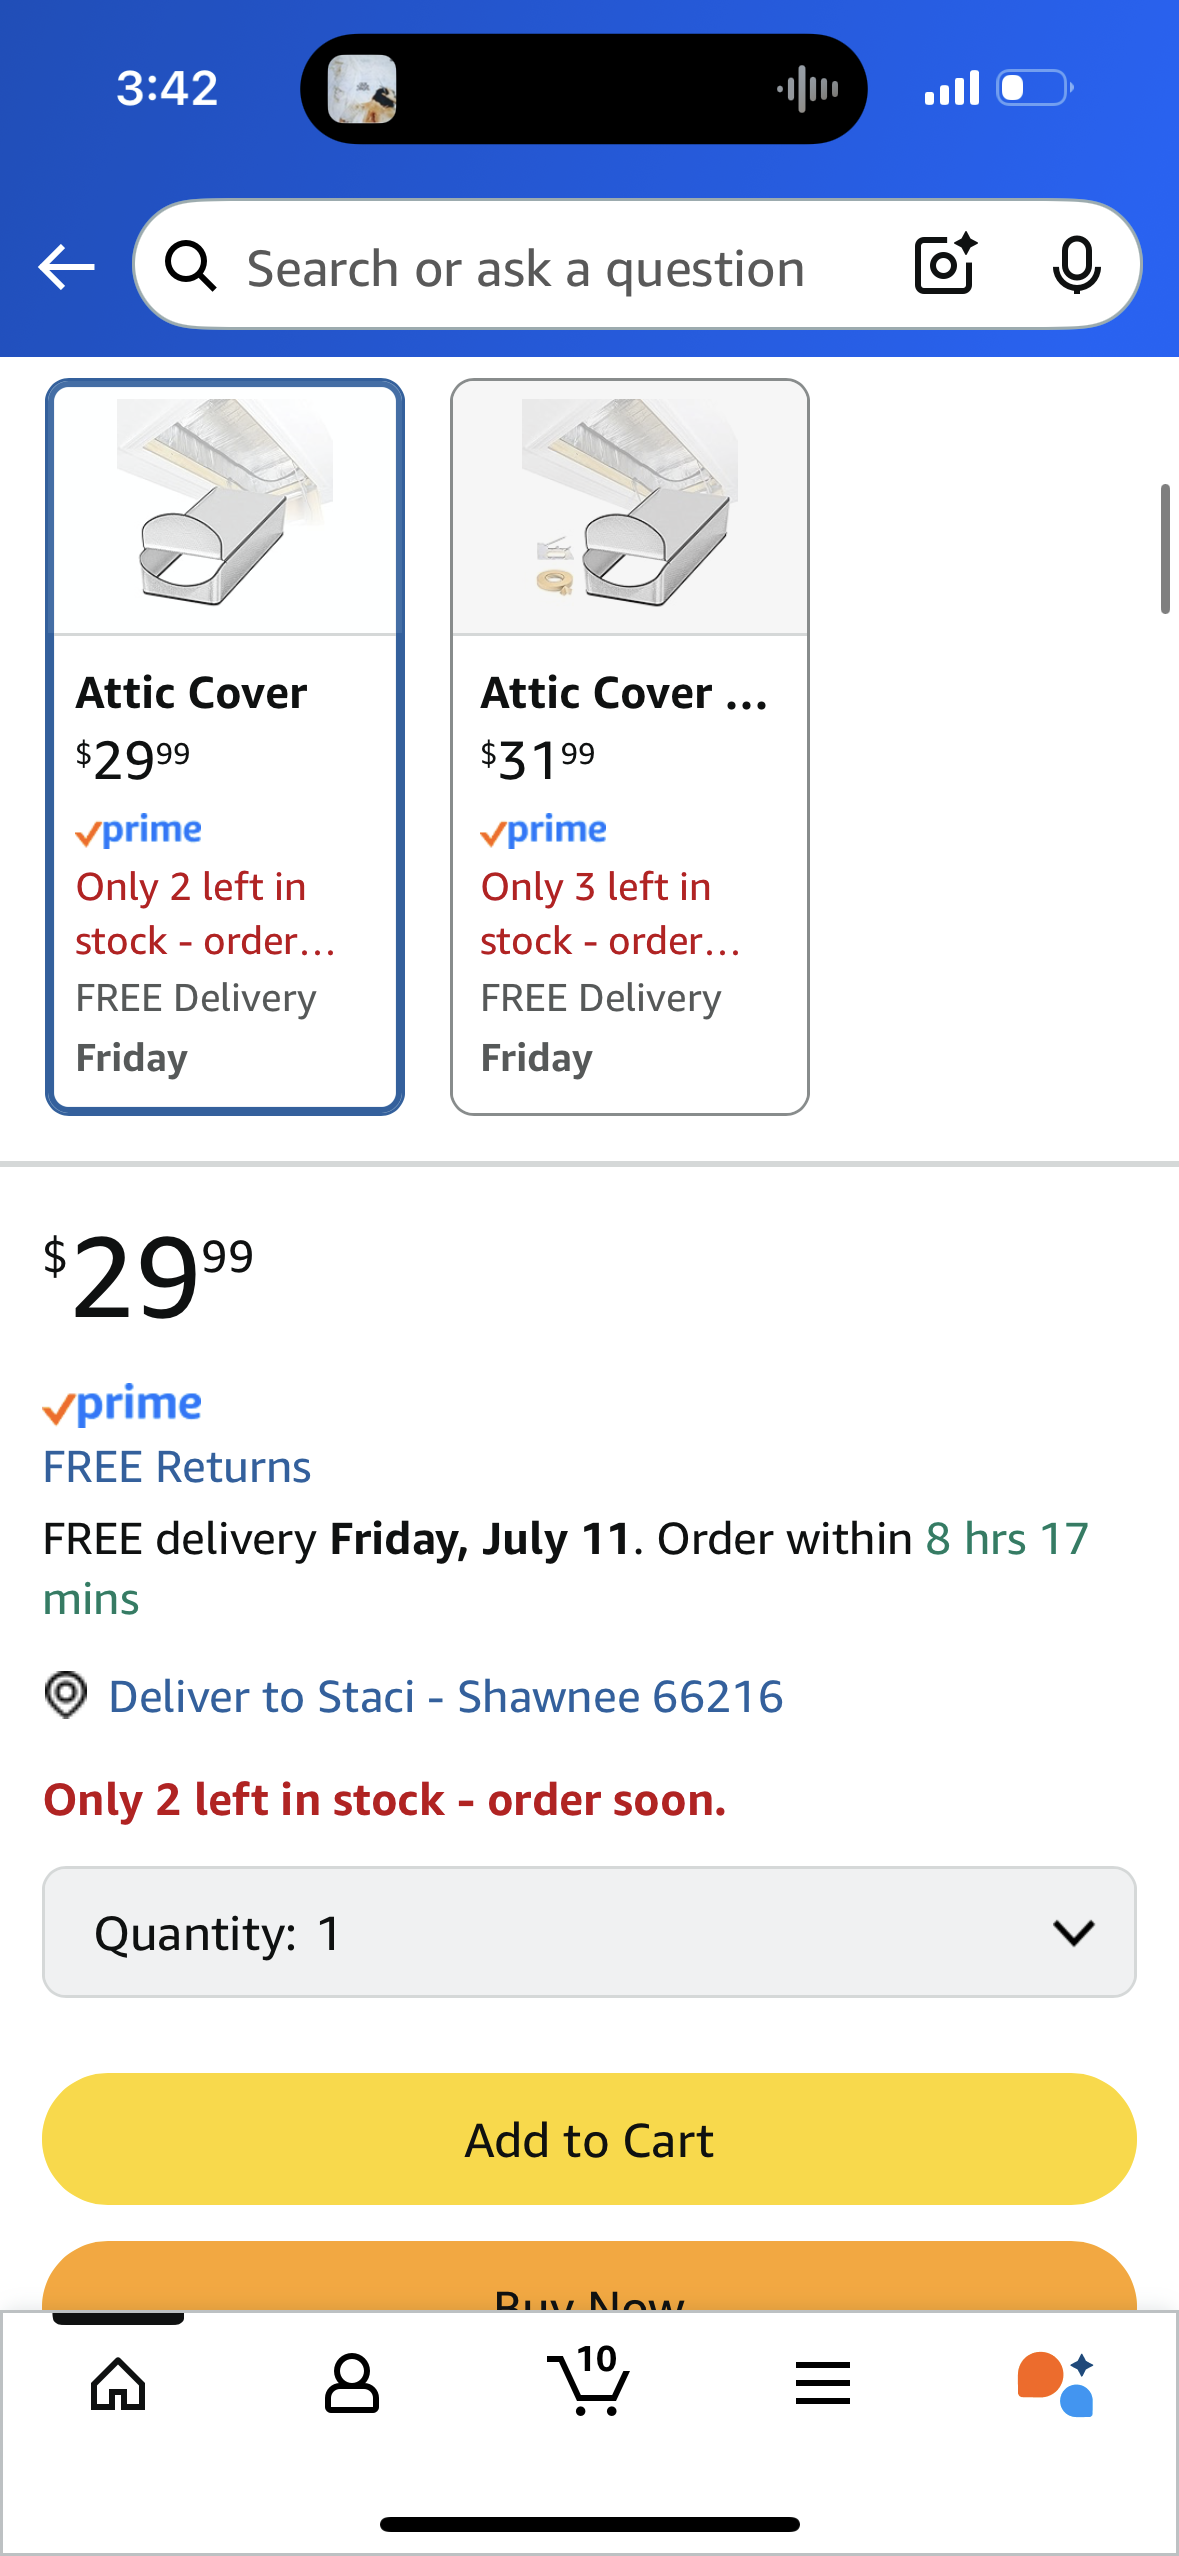Click the Buy Now button
The height and width of the screenshot is (2556, 1179).
589,2277
